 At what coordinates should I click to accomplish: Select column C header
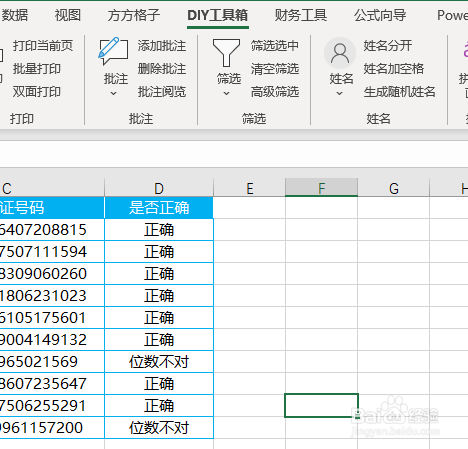click(52, 188)
